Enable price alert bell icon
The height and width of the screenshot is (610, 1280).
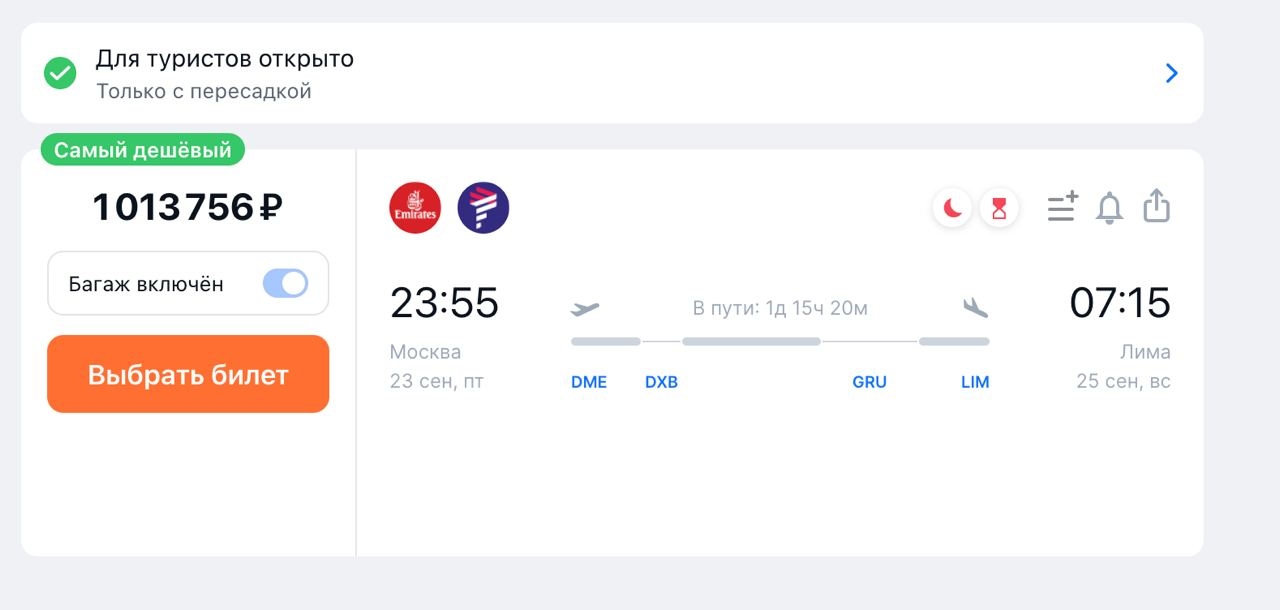[x=1109, y=208]
